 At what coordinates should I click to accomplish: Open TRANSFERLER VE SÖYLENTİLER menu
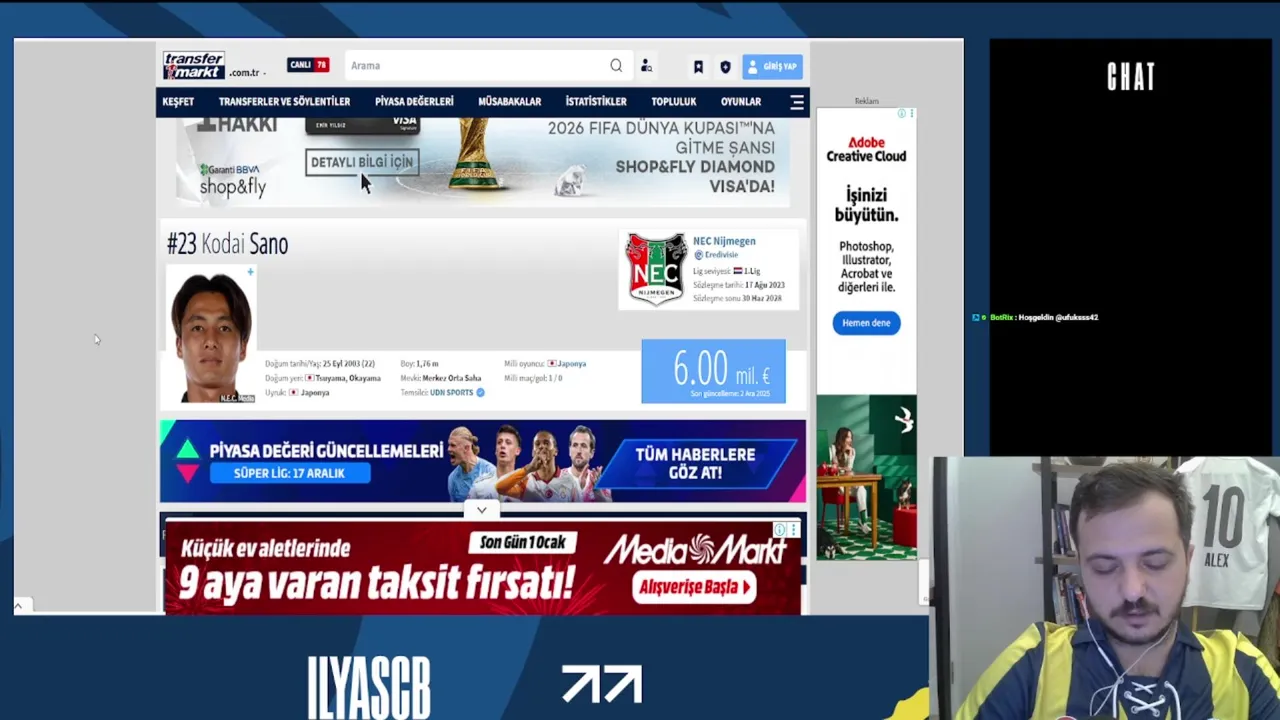[x=284, y=101]
